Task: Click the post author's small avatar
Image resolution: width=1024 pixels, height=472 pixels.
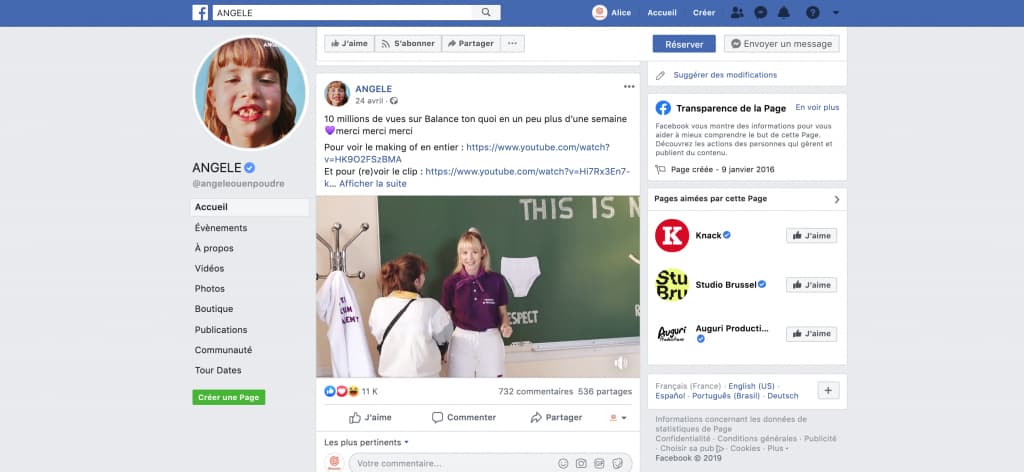Action: click(x=337, y=94)
